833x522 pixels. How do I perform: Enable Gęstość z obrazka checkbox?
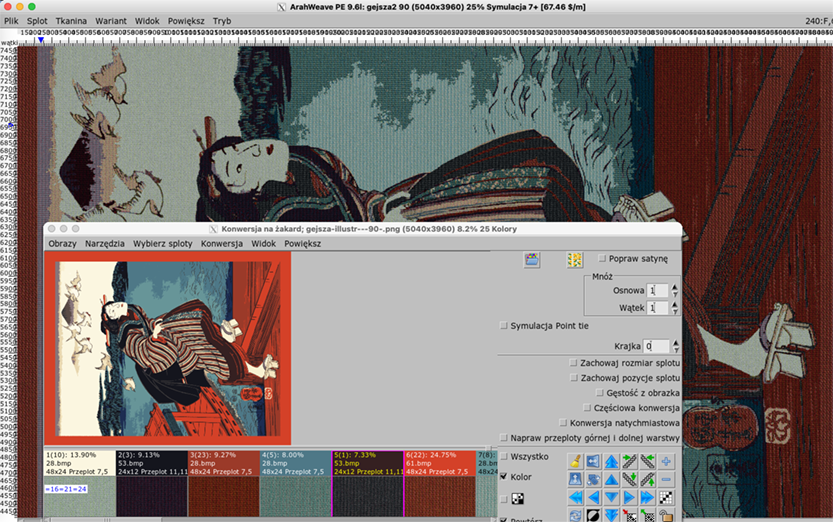click(x=600, y=392)
